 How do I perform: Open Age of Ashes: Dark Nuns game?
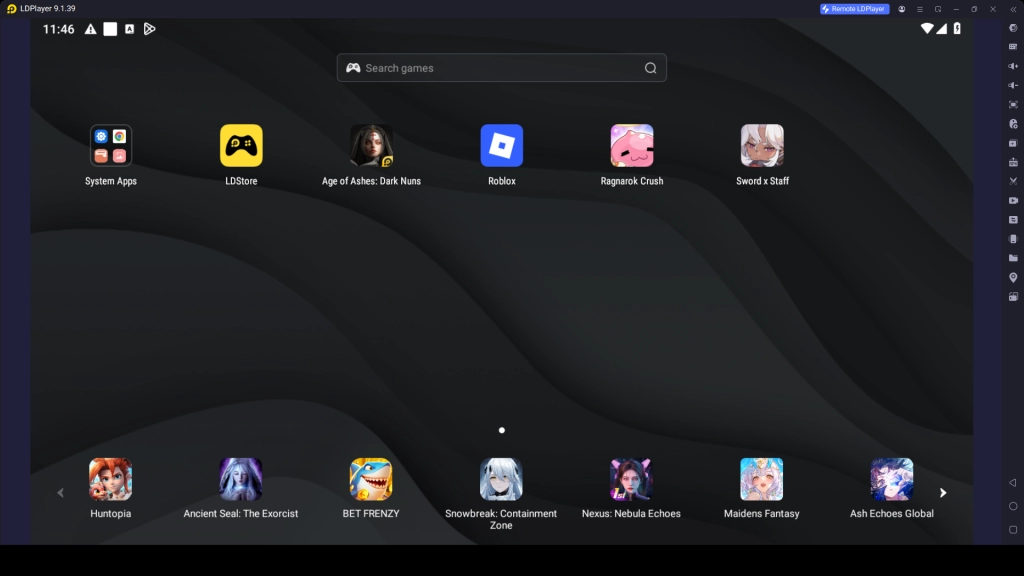371,146
